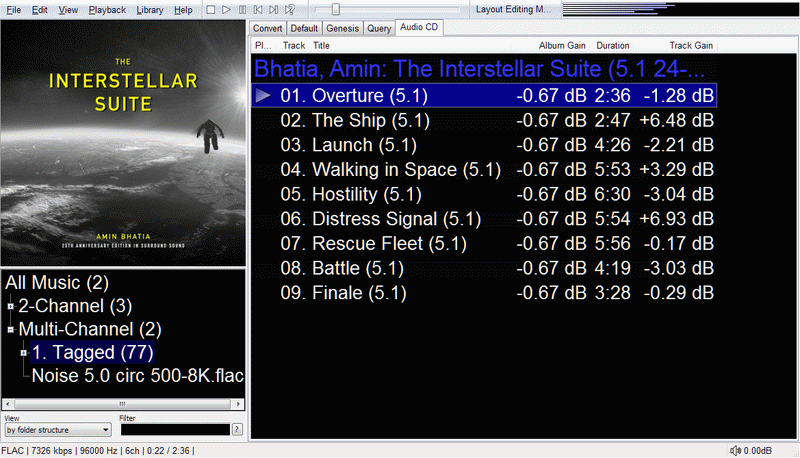
Task: Select track 01. Overture (5.1)
Action: pos(484,95)
